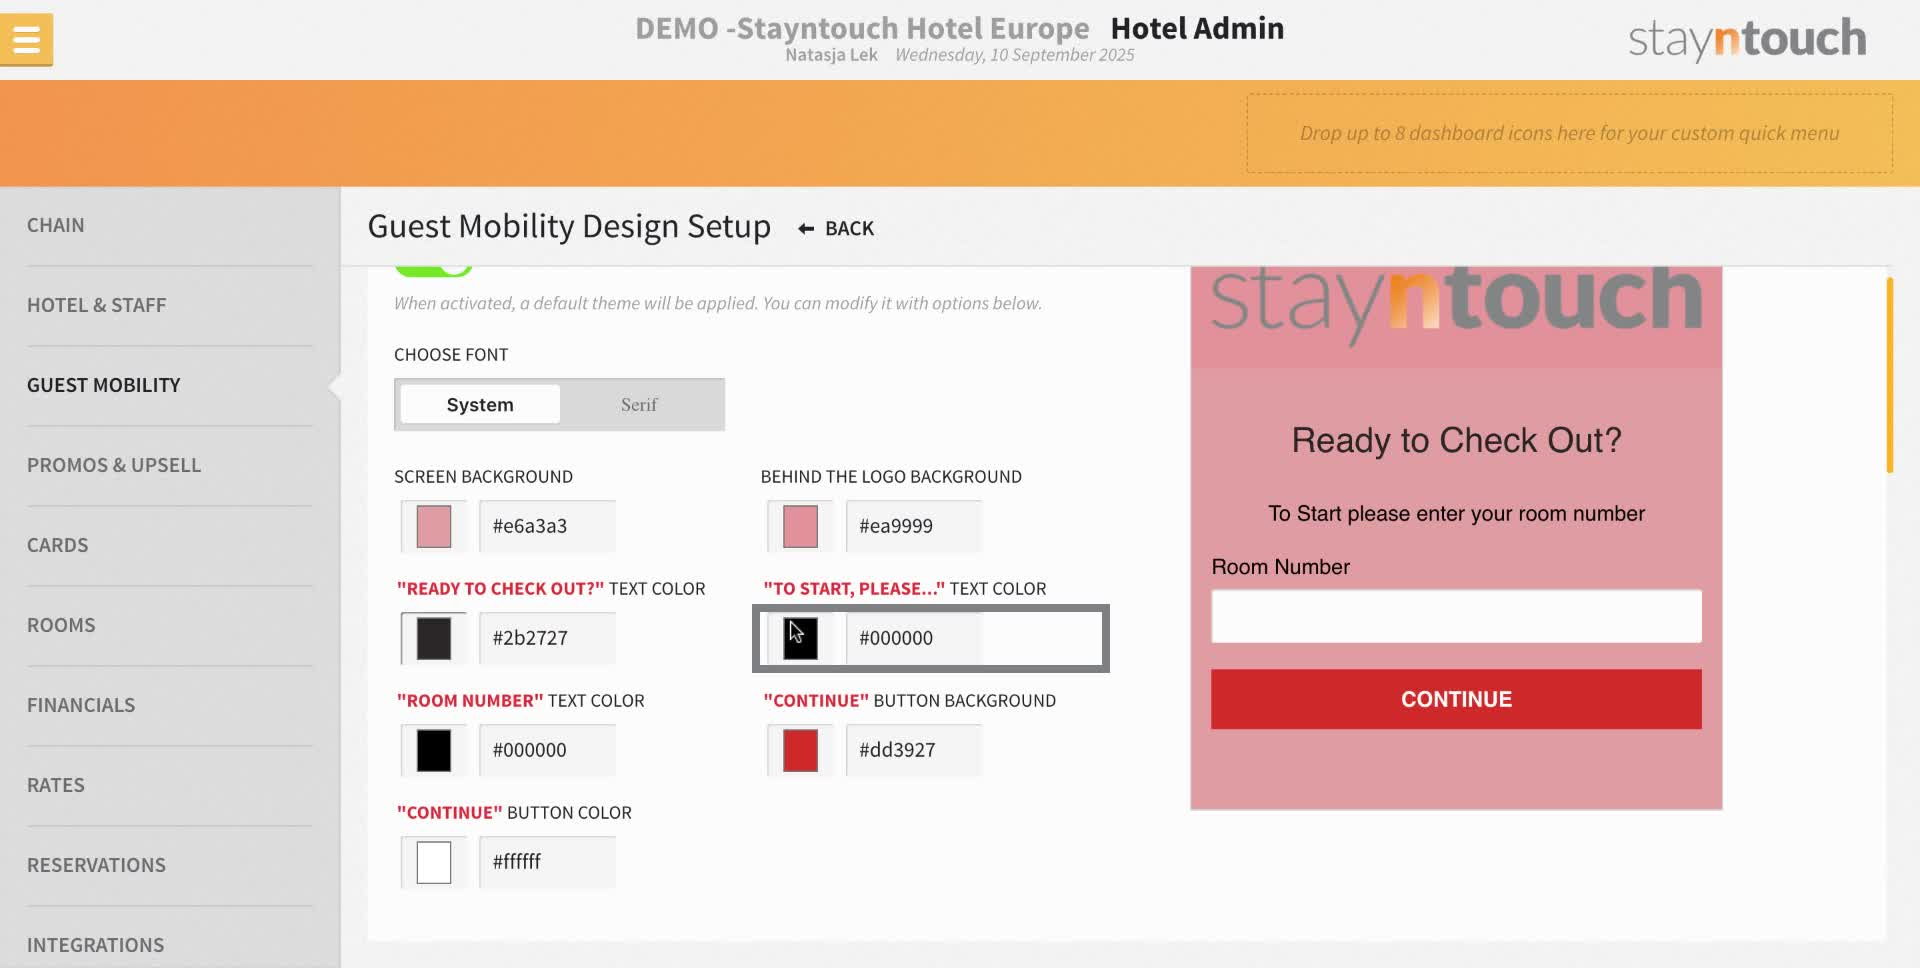Edit To Start Please #000000 hex field
The image size is (1920, 968).
[913, 638]
